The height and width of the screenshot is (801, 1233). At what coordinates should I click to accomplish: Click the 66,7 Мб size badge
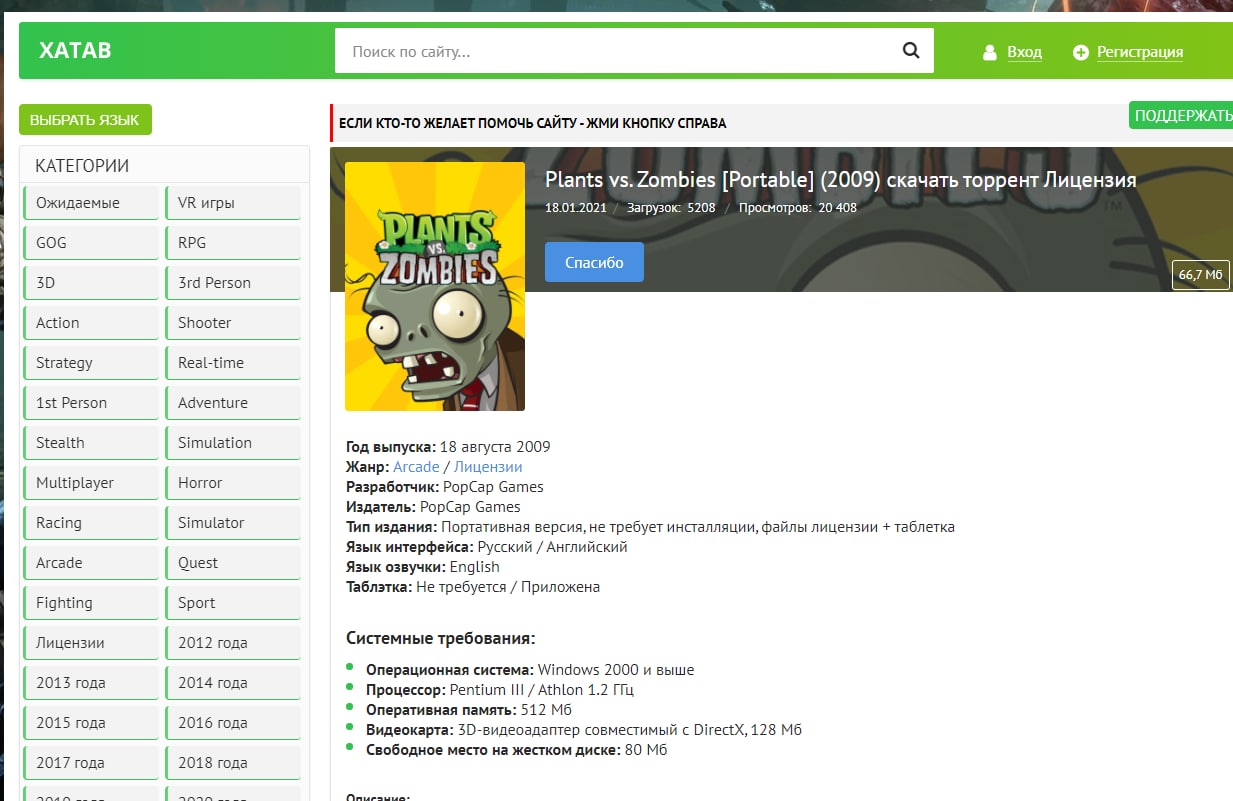(x=1200, y=274)
